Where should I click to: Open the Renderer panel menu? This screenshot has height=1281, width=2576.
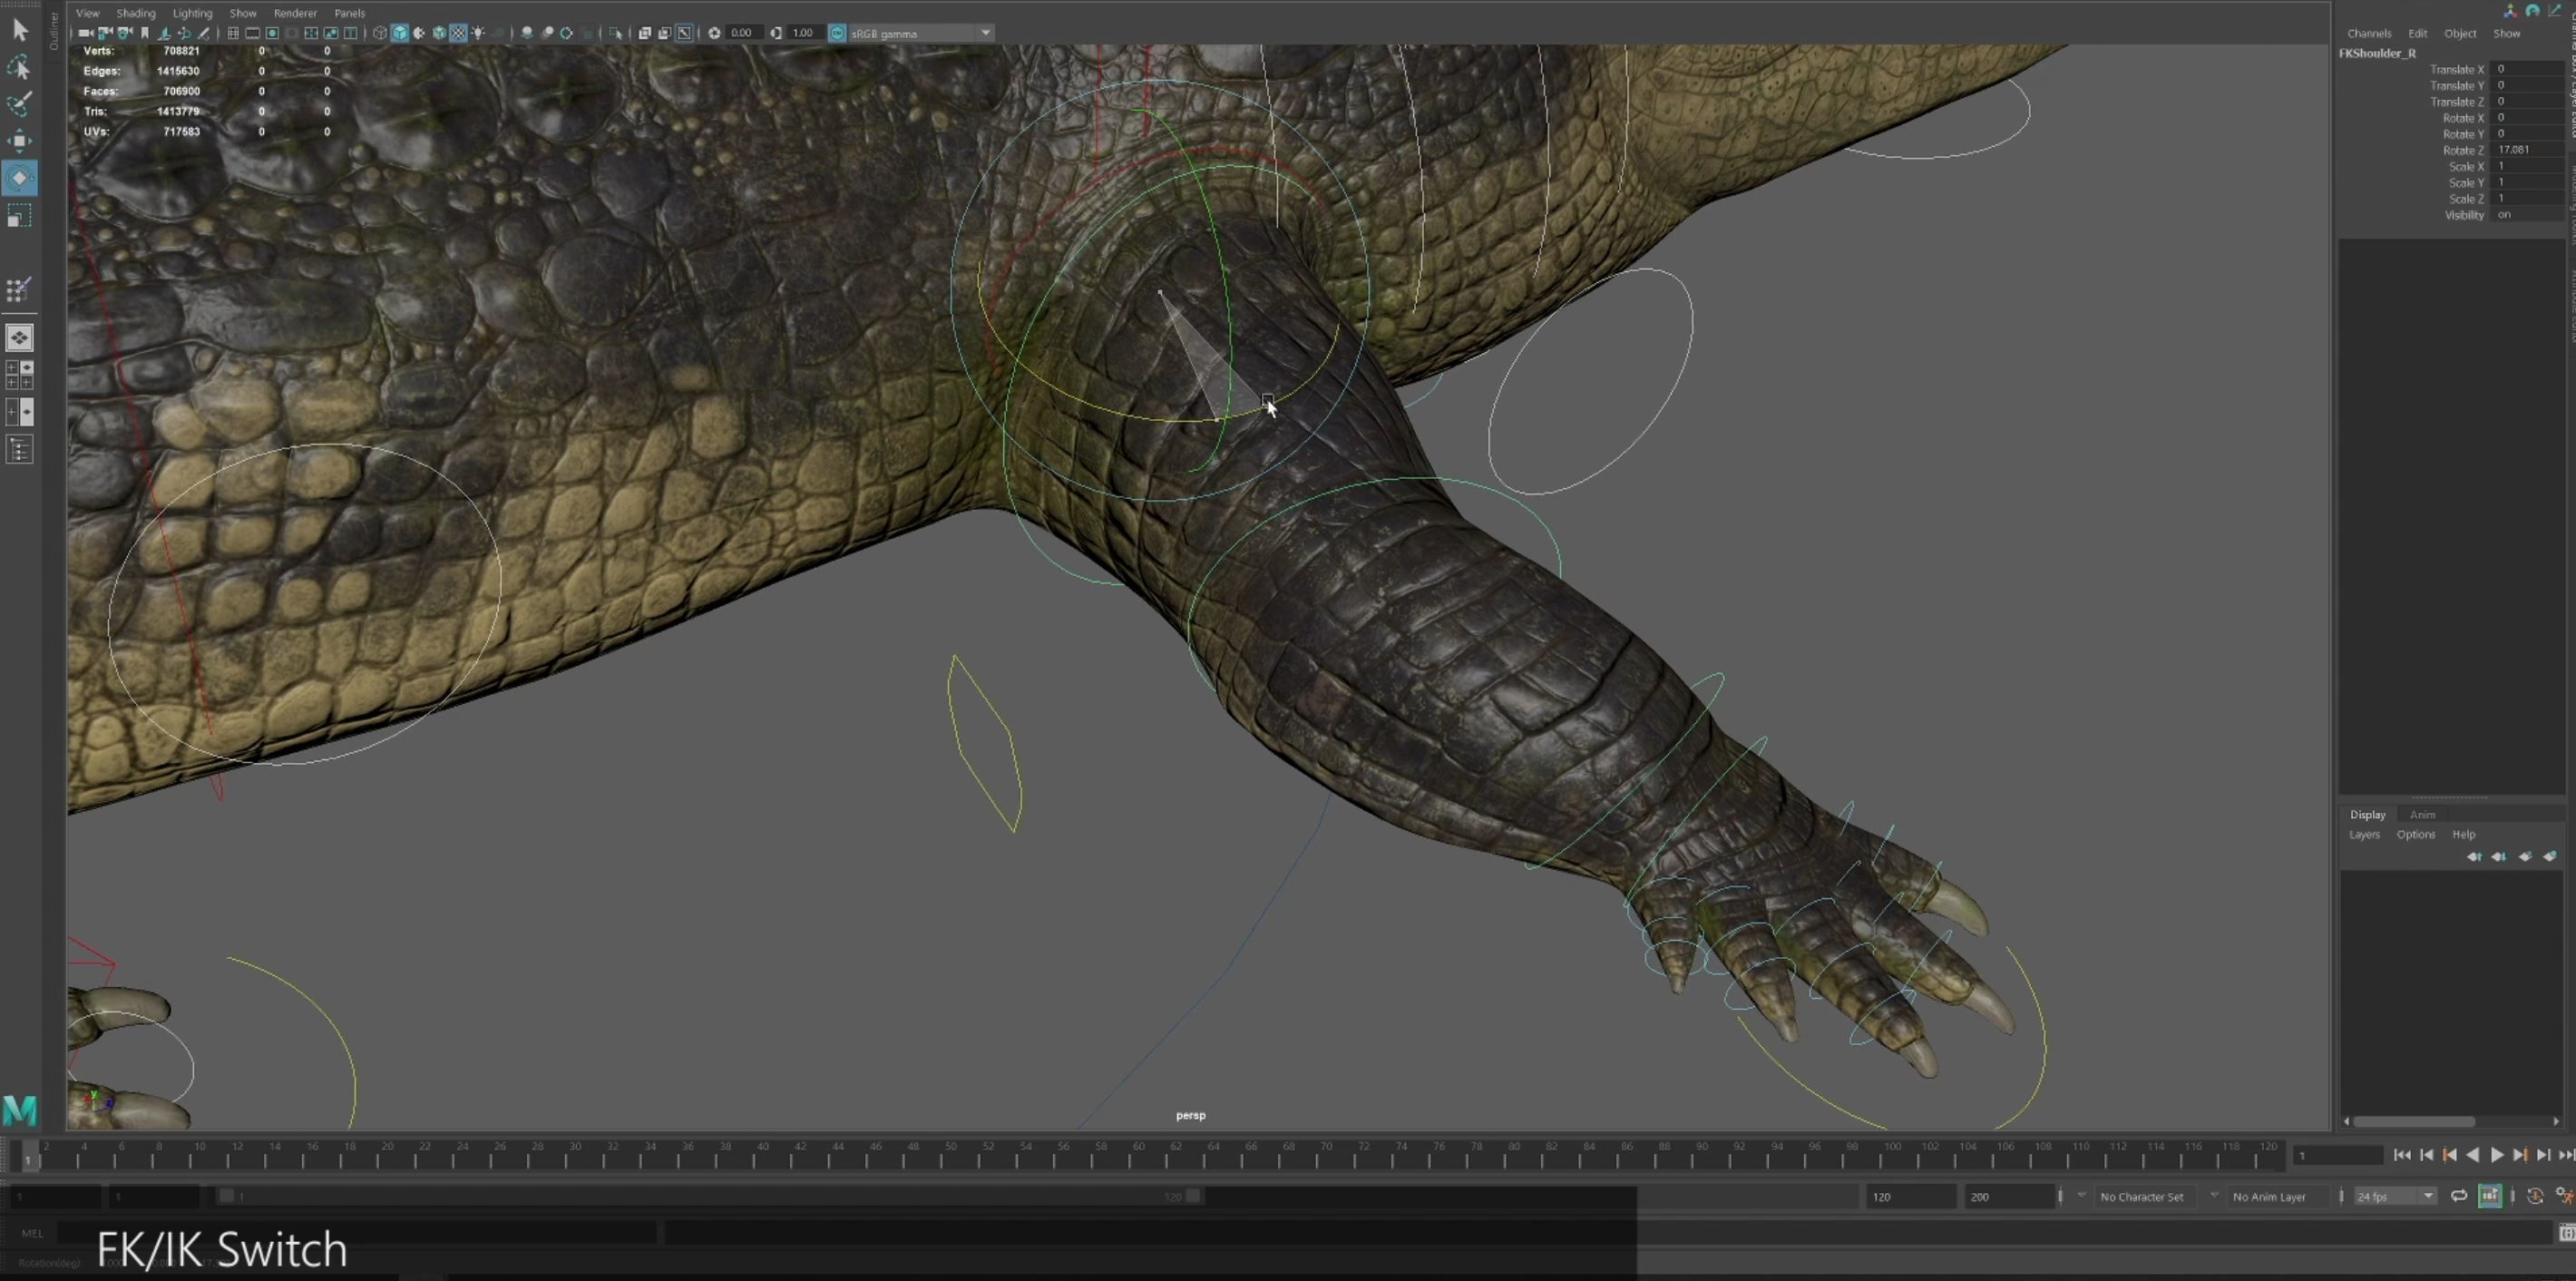coord(295,13)
